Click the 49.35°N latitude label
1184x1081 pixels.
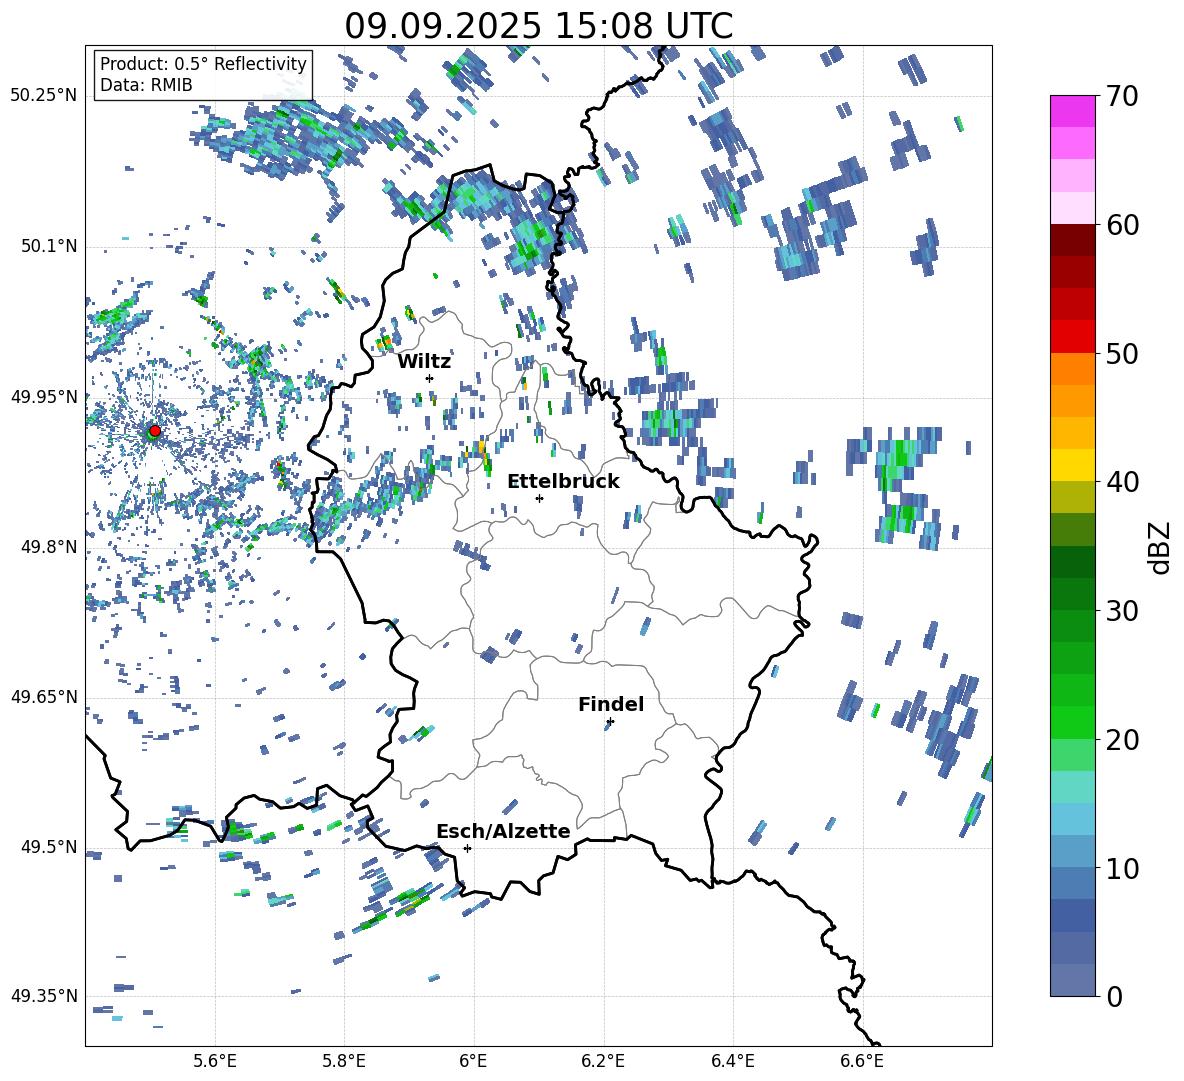tap(44, 996)
